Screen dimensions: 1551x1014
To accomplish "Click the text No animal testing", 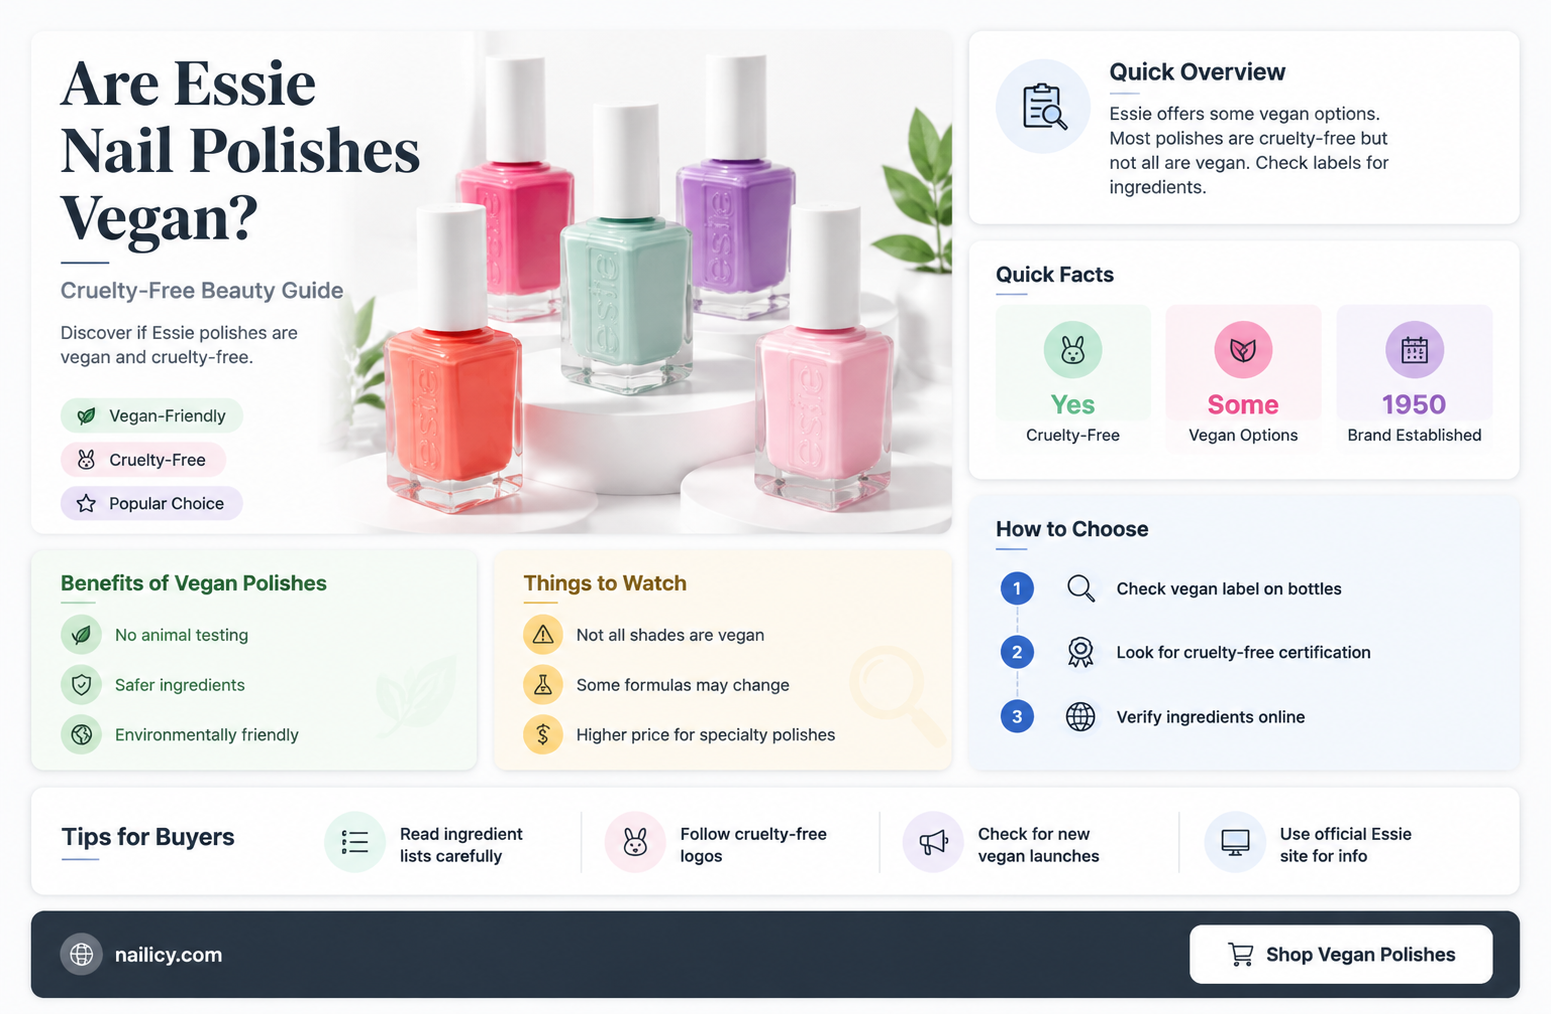I will (181, 635).
